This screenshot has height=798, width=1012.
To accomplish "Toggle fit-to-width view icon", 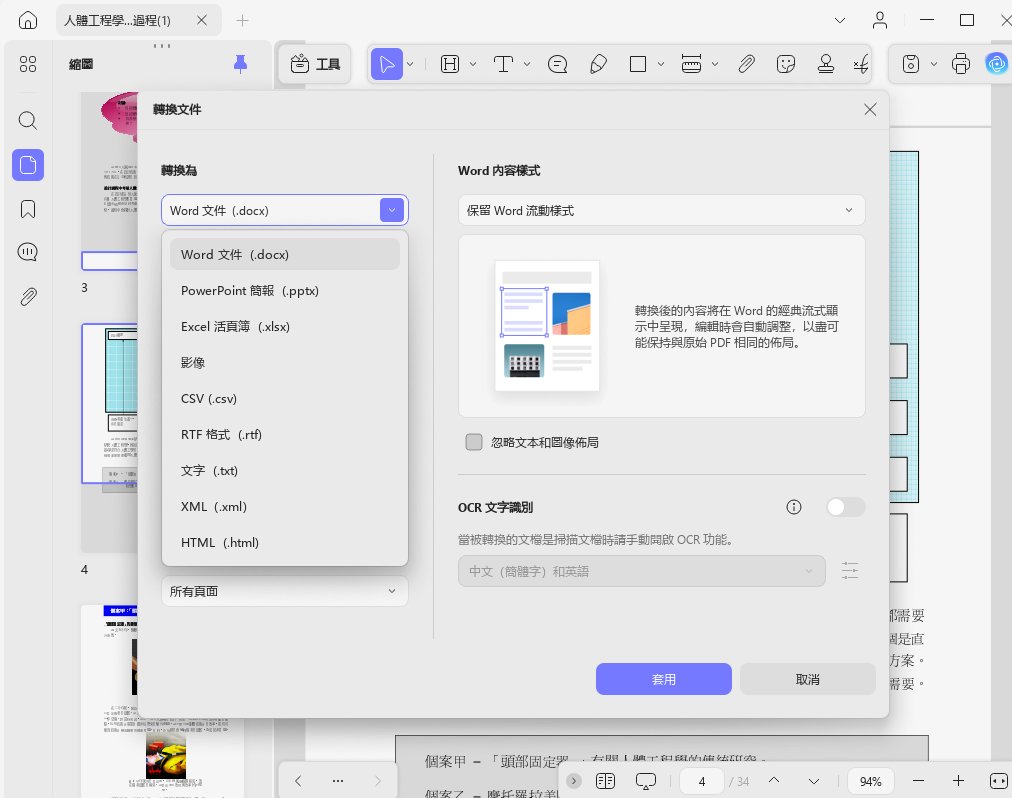I will 998,781.
